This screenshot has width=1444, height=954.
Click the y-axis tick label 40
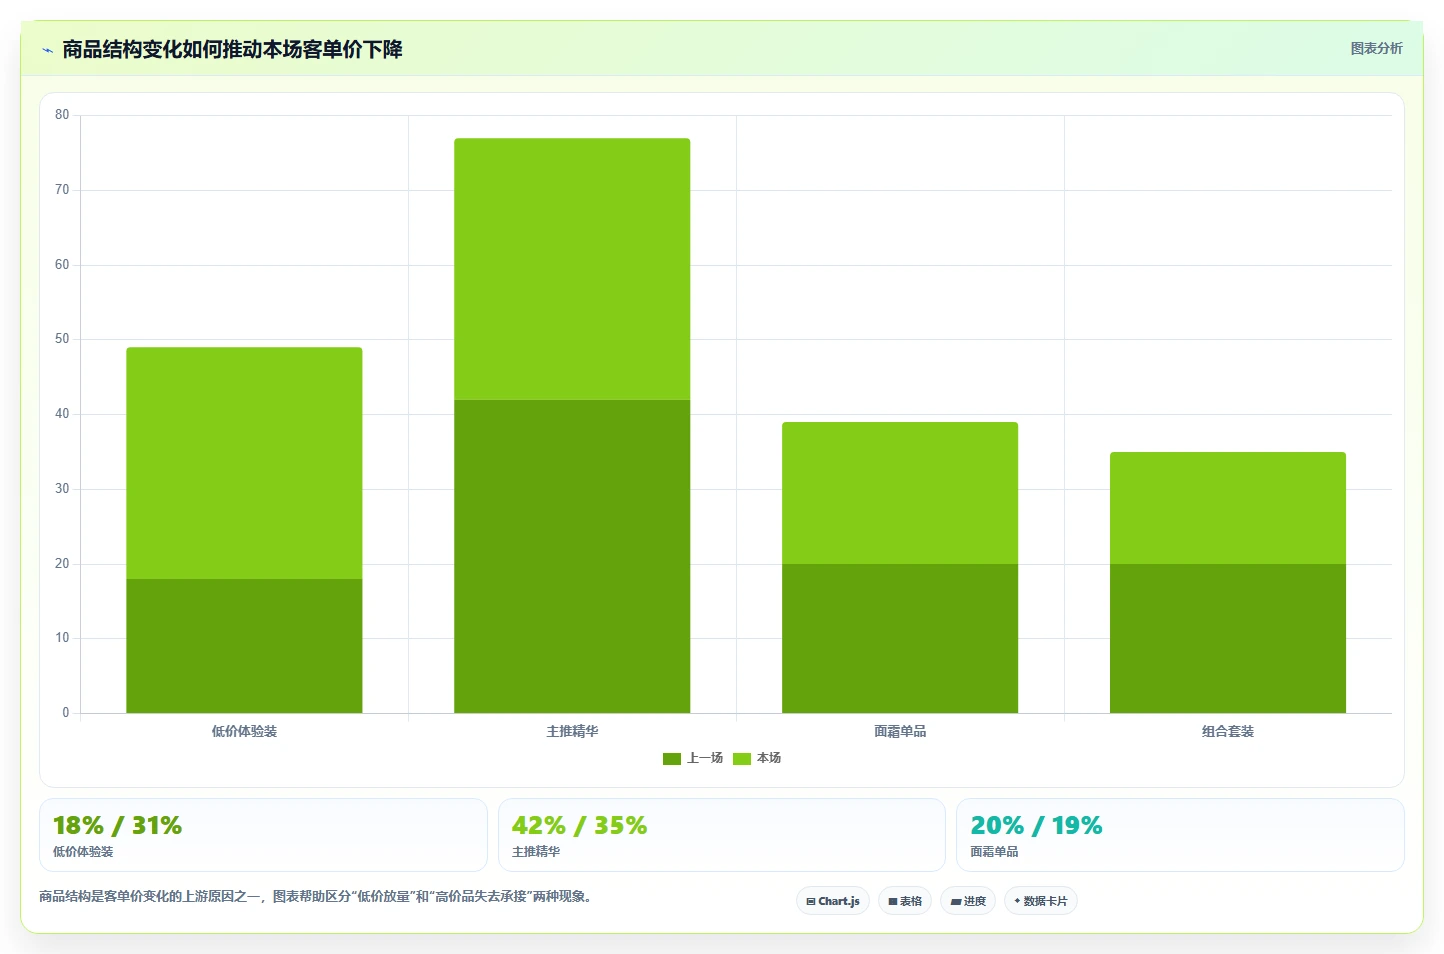62,414
